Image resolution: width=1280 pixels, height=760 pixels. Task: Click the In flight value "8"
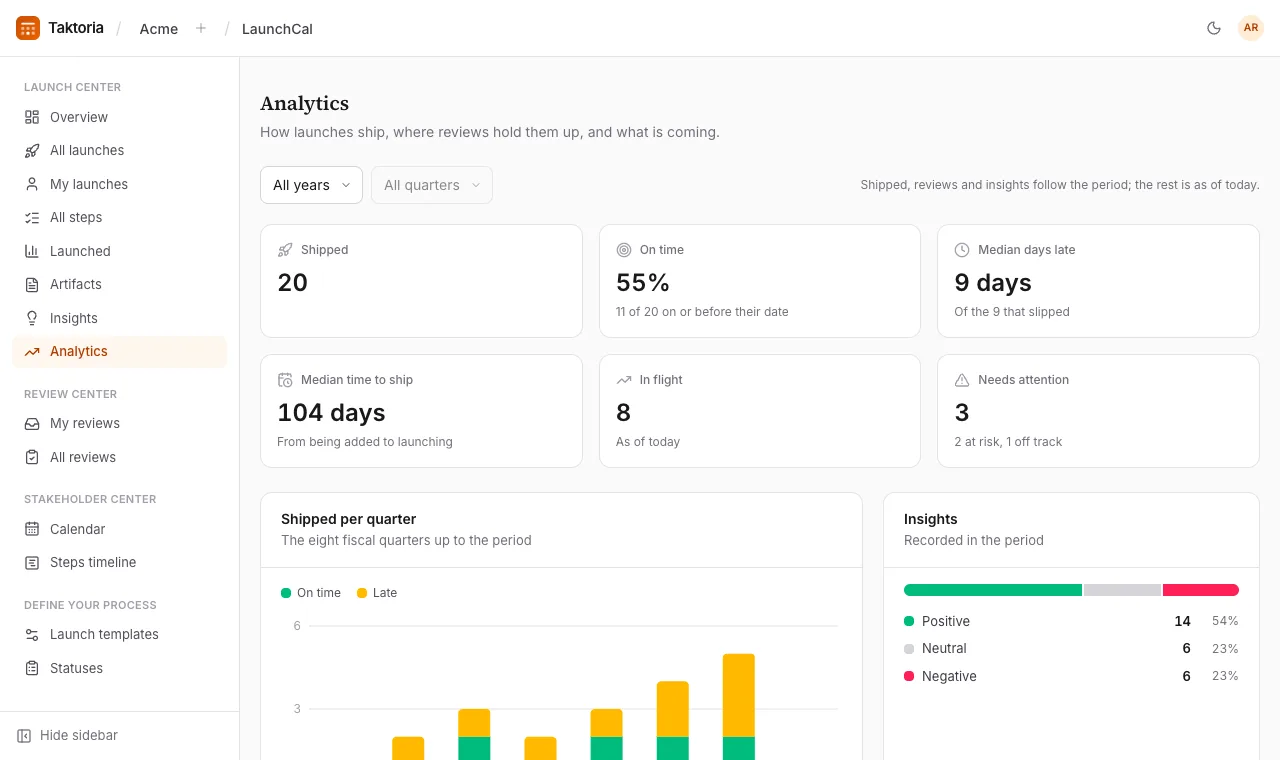tap(623, 412)
